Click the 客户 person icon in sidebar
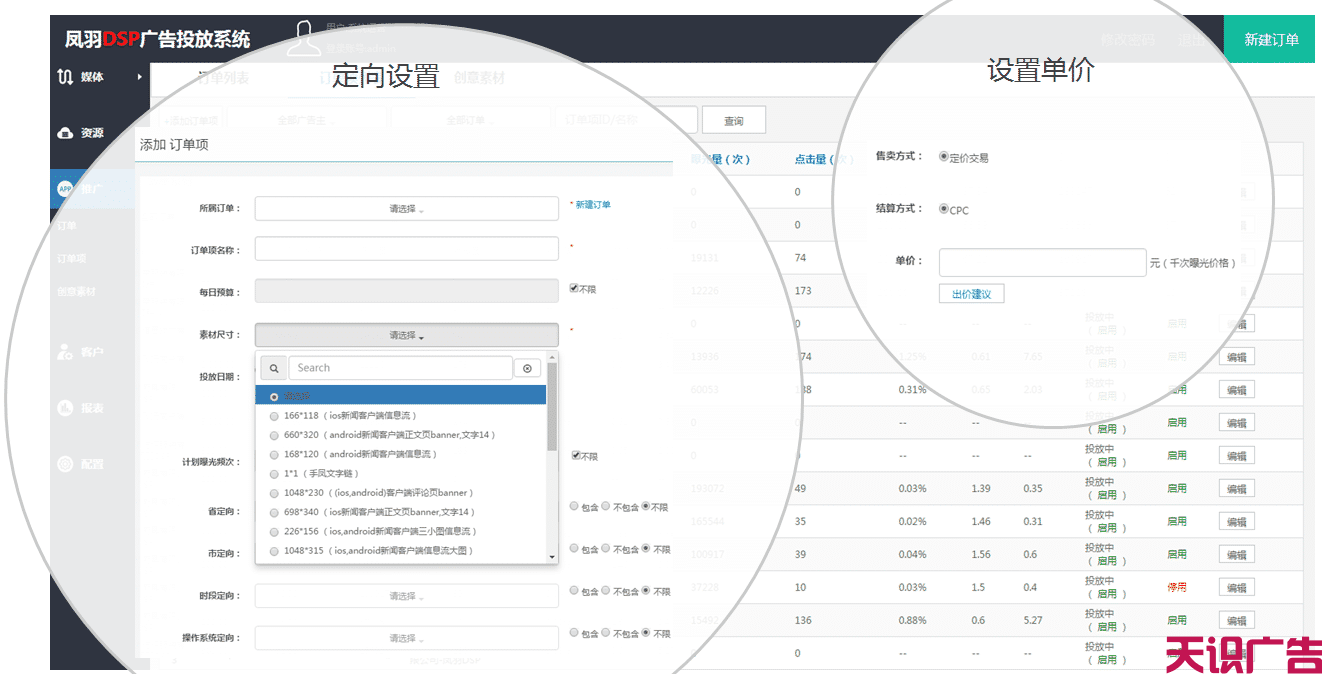 (x=65, y=352)
